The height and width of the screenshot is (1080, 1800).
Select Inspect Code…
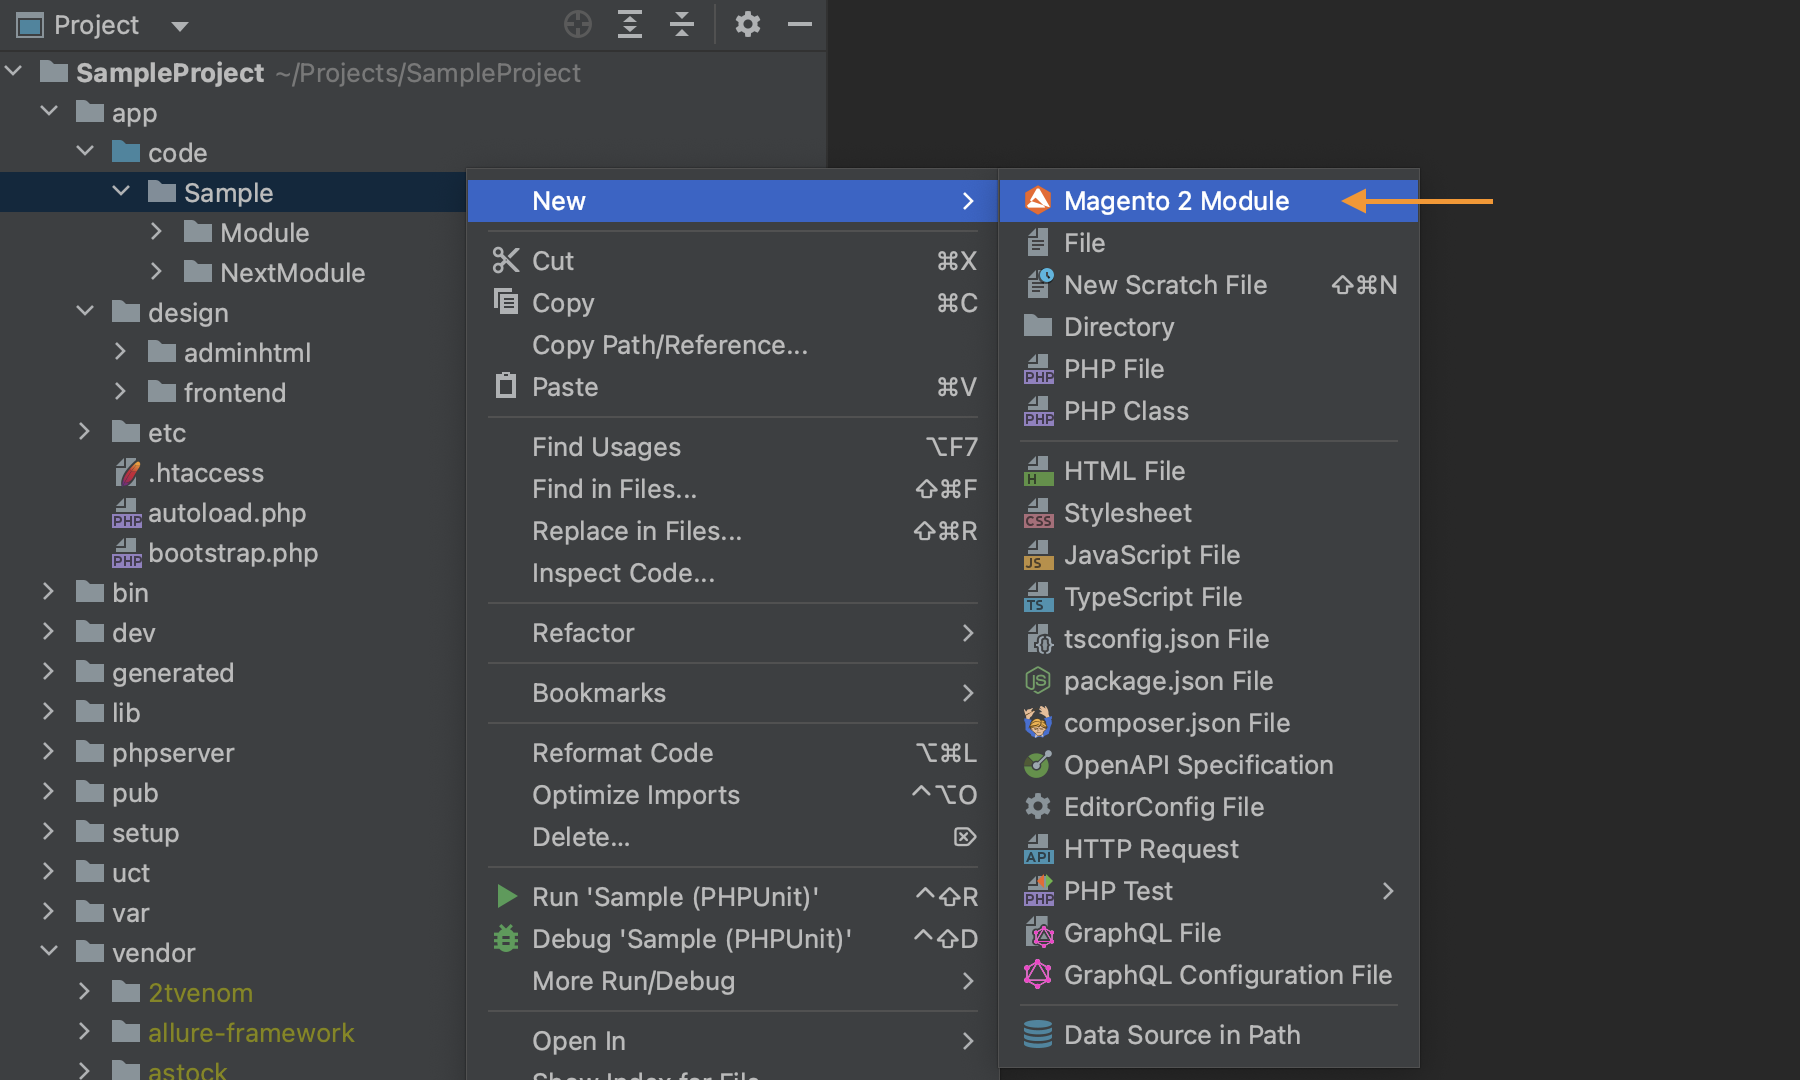[x=733, y=573]
